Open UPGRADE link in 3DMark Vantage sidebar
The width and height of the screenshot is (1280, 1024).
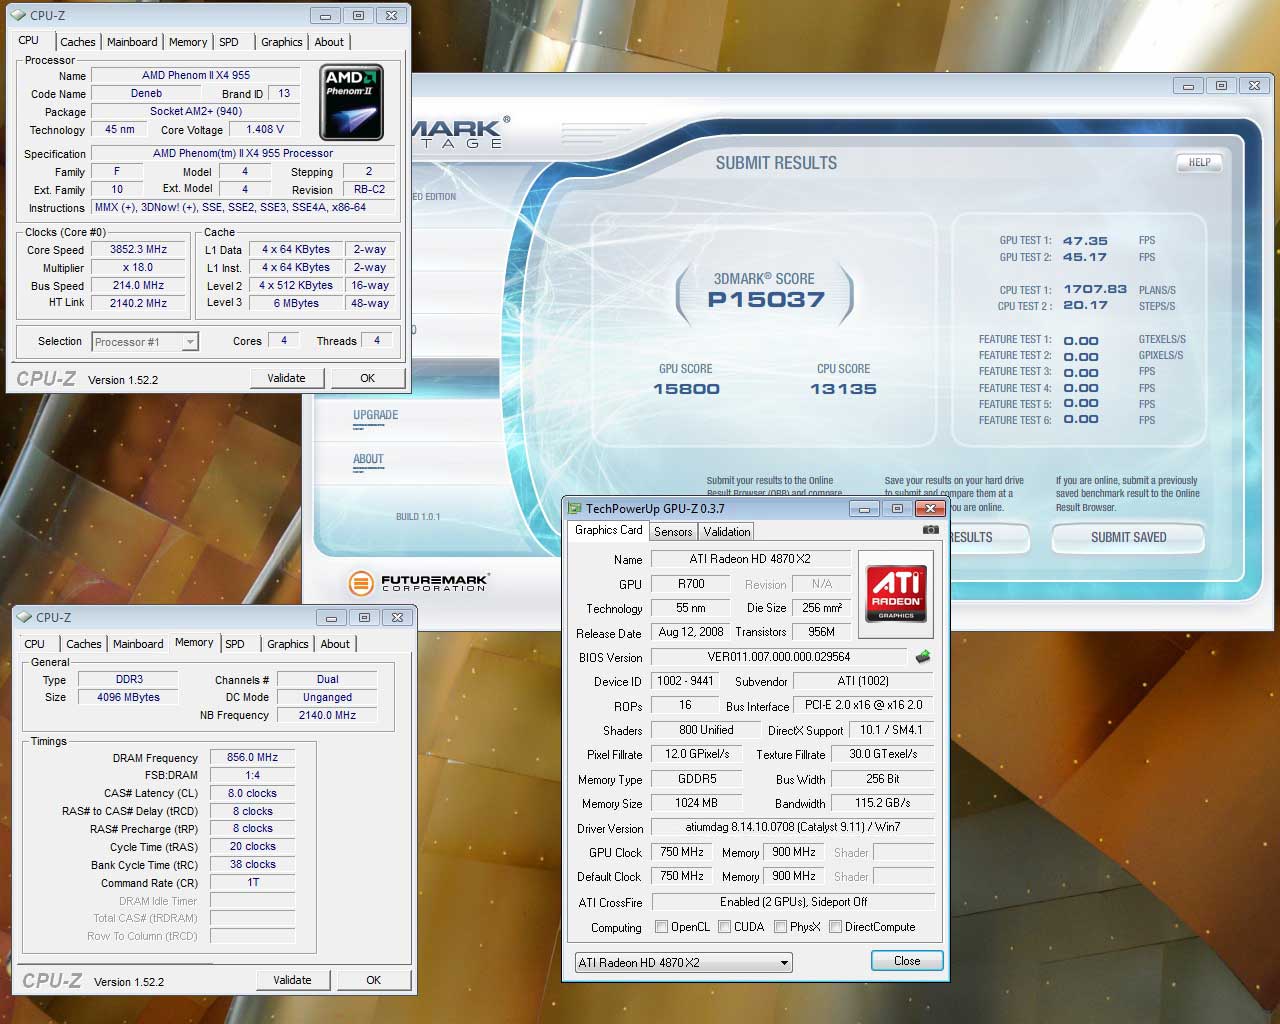[x=375, y=415]
